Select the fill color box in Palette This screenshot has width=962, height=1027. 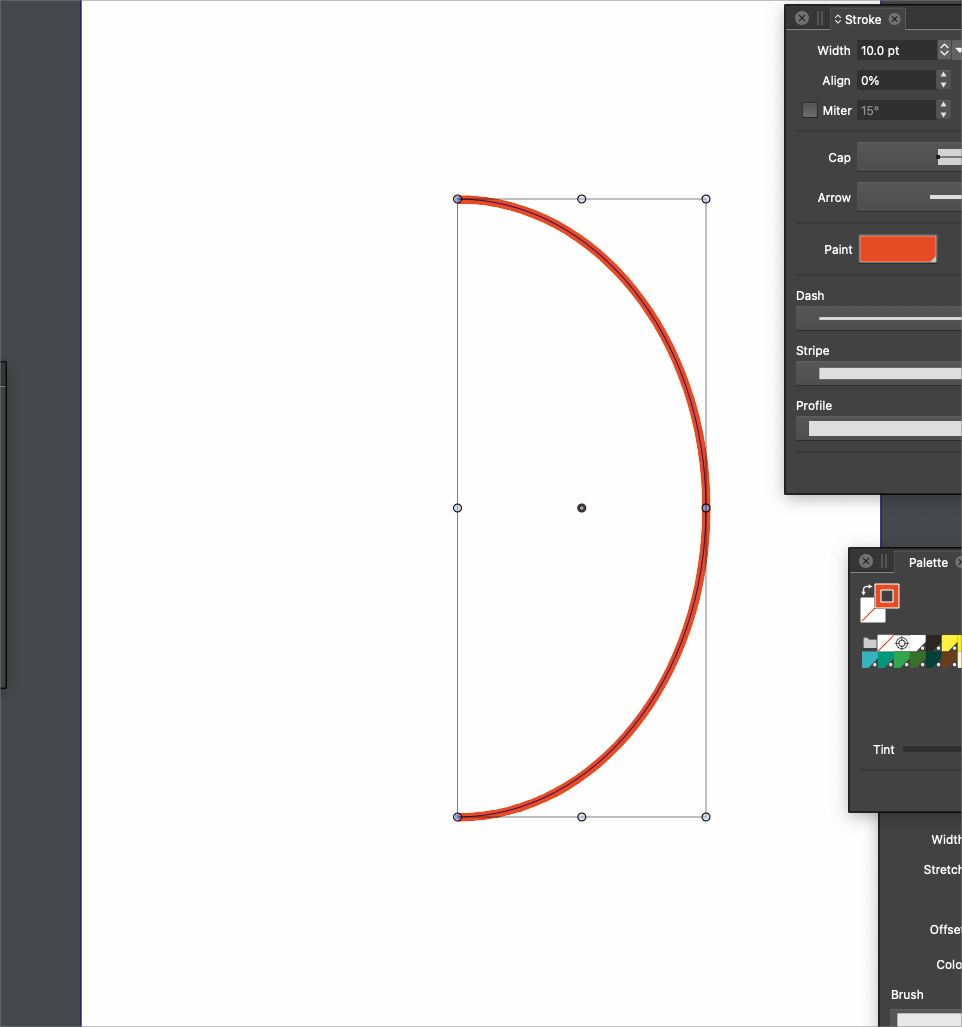[871, 612]
